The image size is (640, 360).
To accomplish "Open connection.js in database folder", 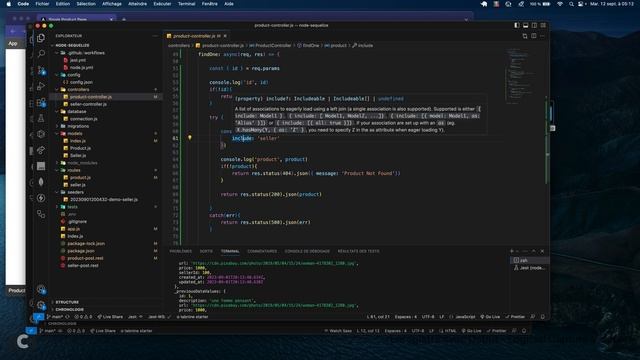I will tap(83, 119).
